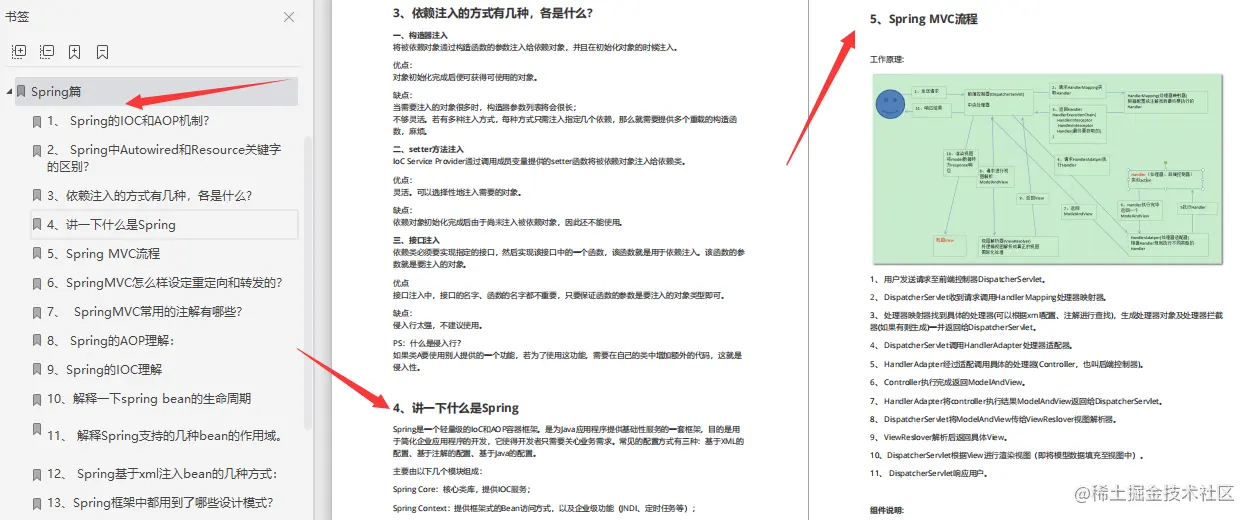Click line 9、ViewReslover解析后返回具体View
The image size is (1251, 520).
(x=939, y=437)
